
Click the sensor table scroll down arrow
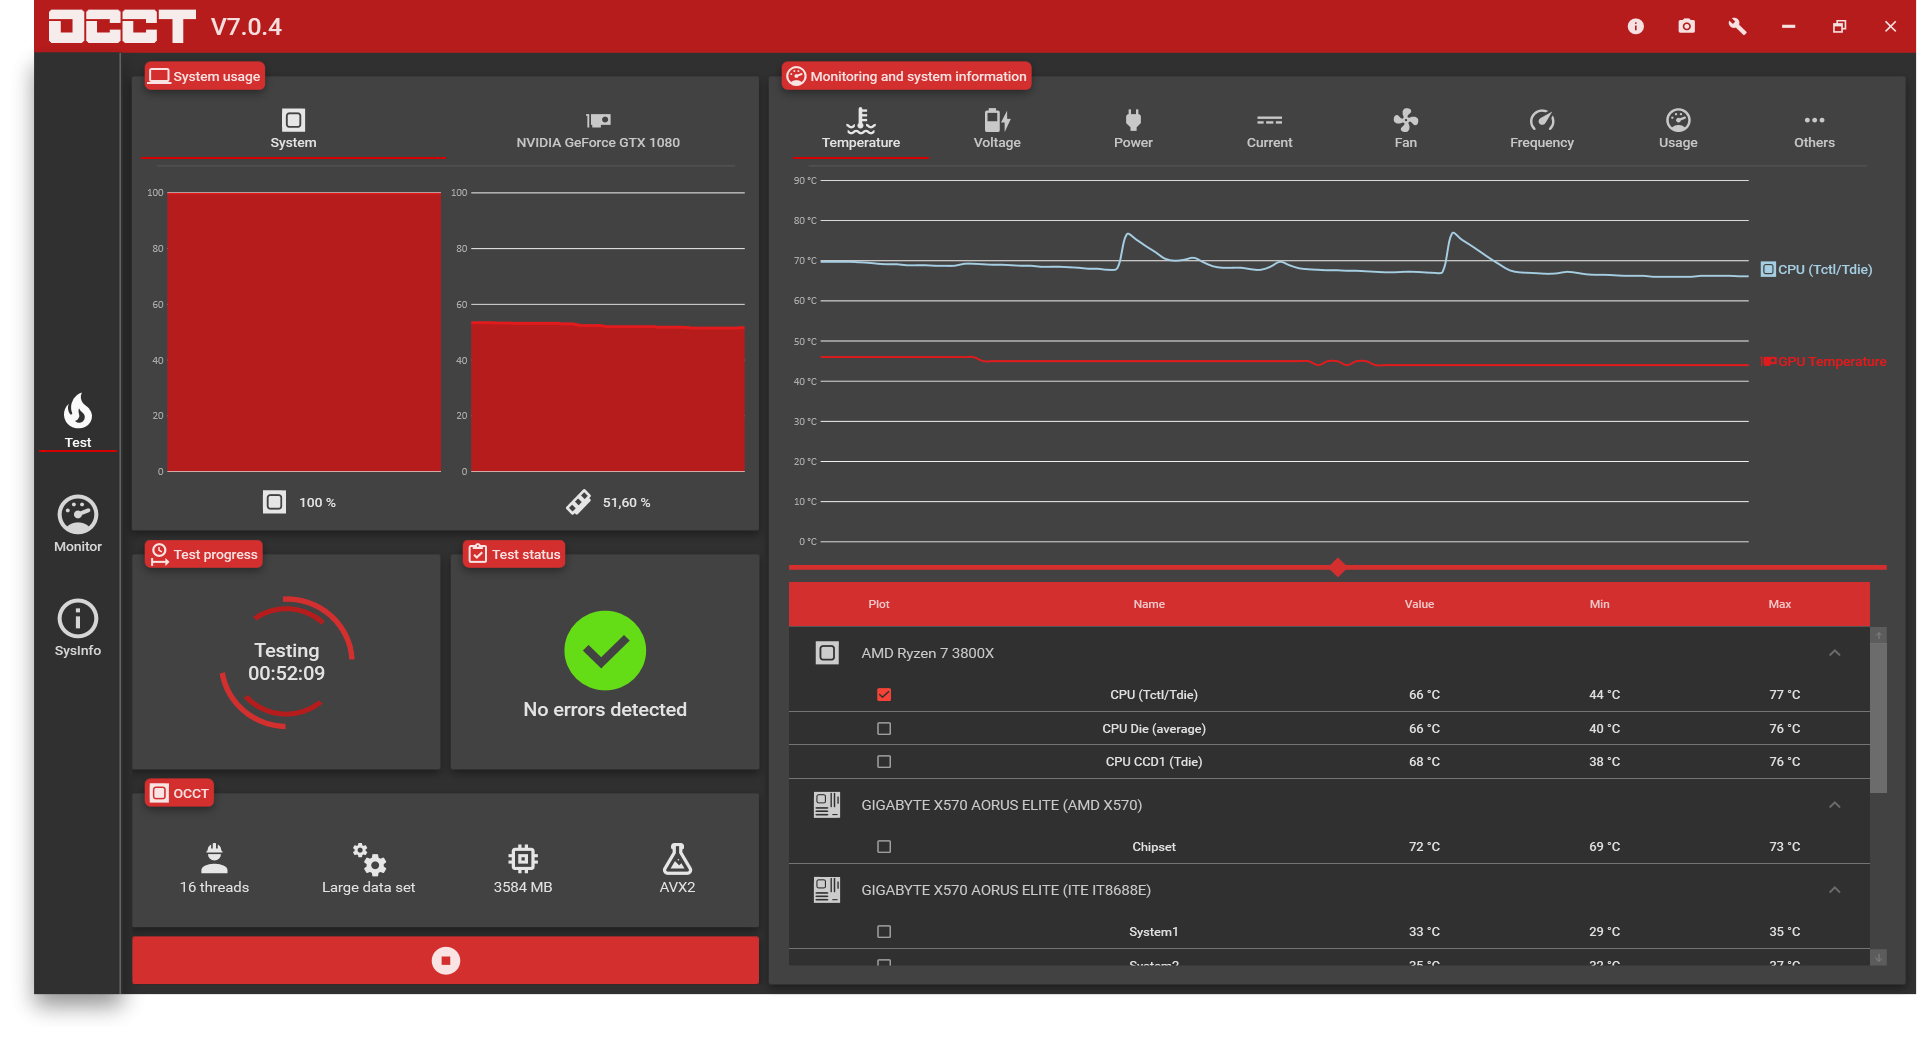point(1879,958)
